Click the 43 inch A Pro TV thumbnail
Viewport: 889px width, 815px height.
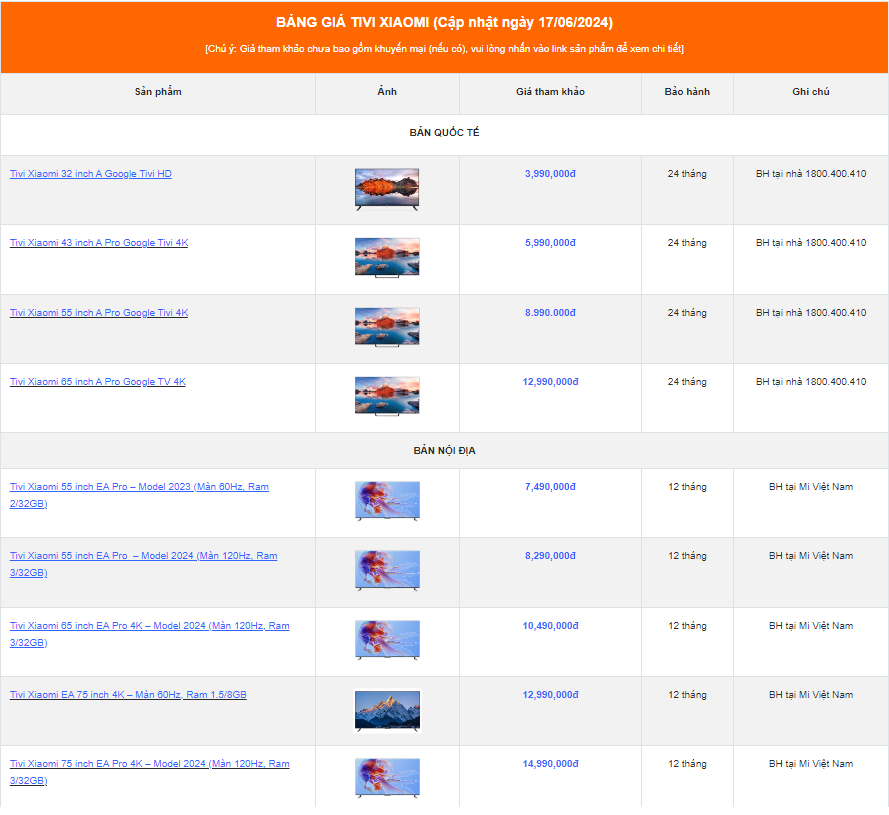point(387,257)
